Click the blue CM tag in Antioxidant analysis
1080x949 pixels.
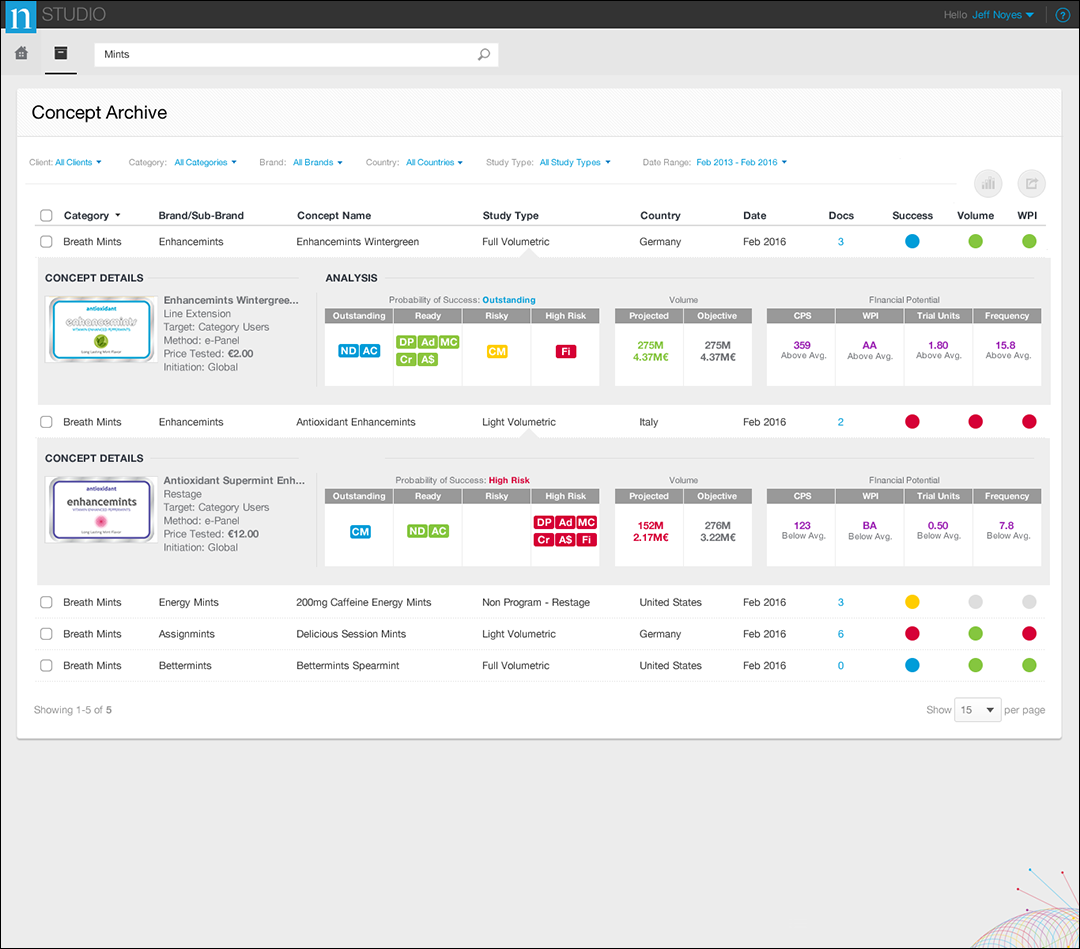360,532
